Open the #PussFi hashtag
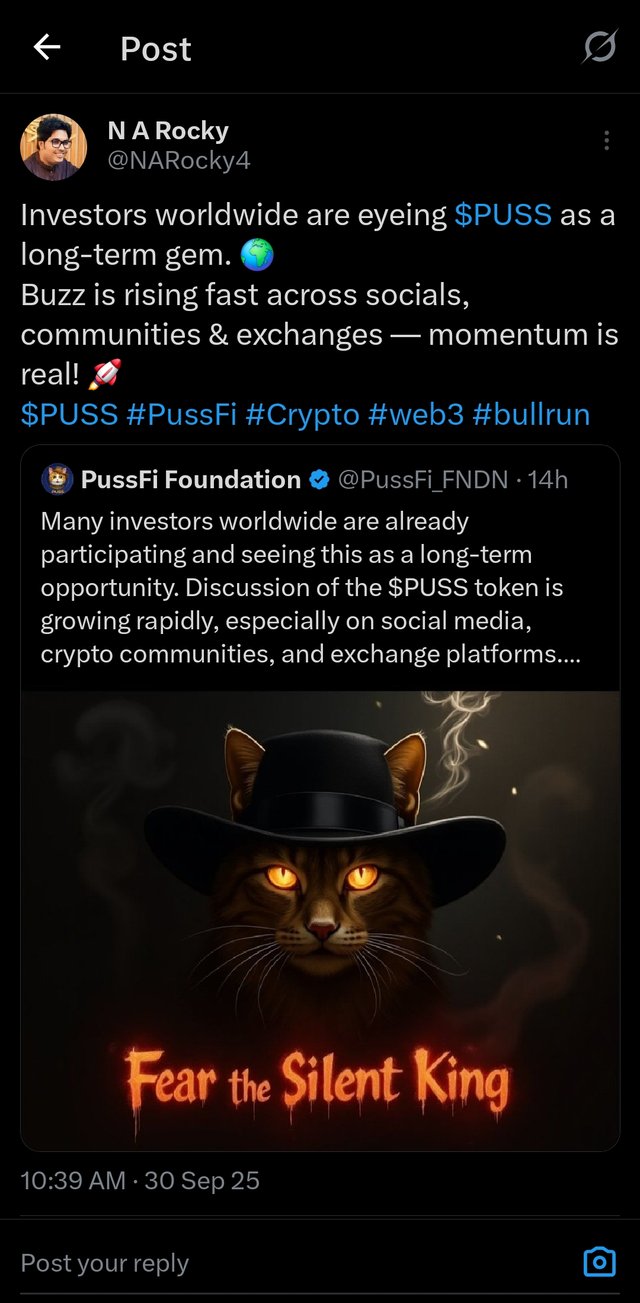This screenshot has width=640, height=1303. (x=181, y=414)
